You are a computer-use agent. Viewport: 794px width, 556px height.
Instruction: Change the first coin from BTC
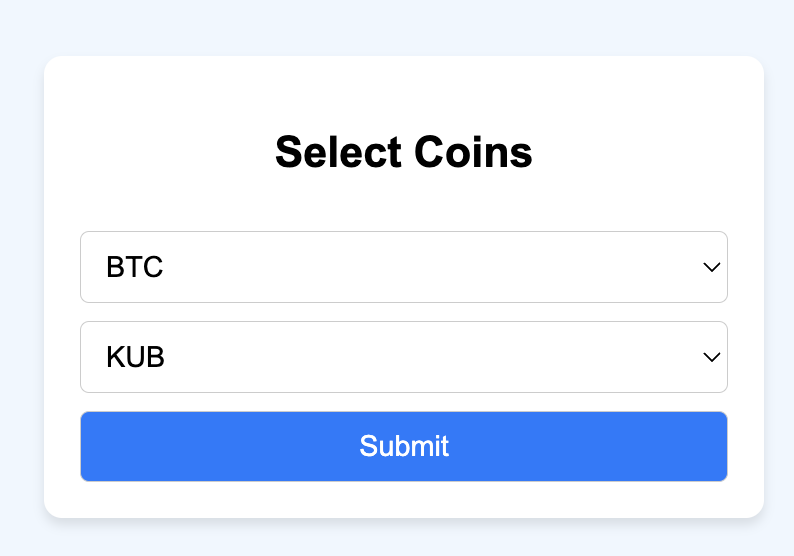coord(403,267)
